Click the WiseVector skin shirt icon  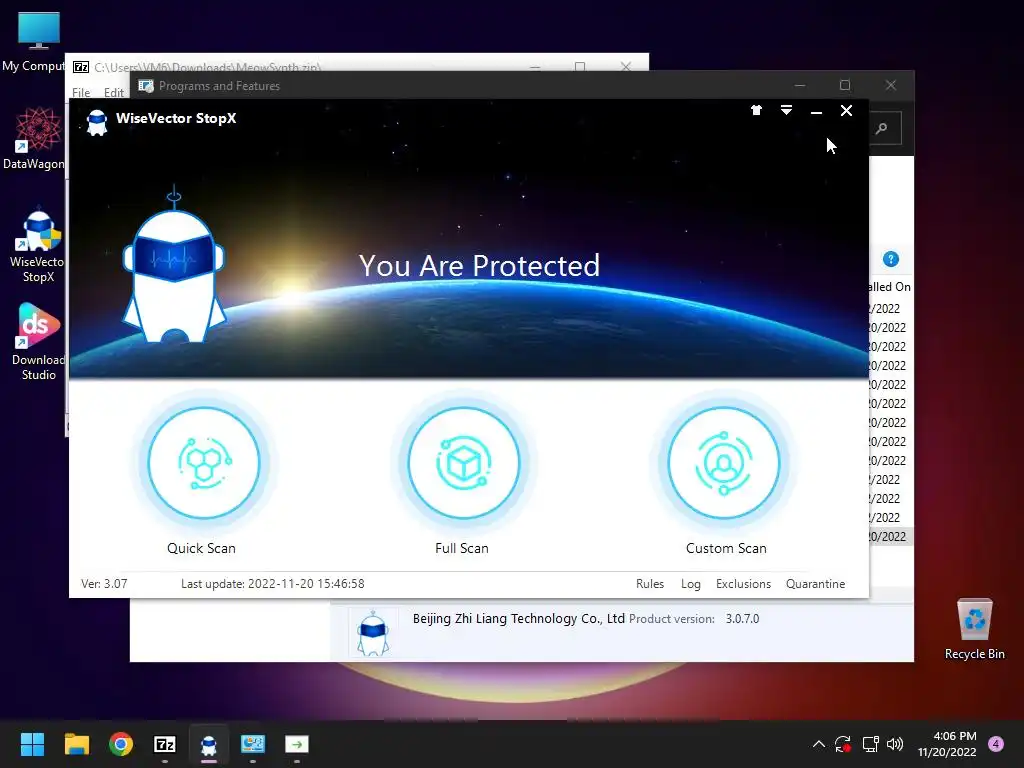click(x=756, y=110)
